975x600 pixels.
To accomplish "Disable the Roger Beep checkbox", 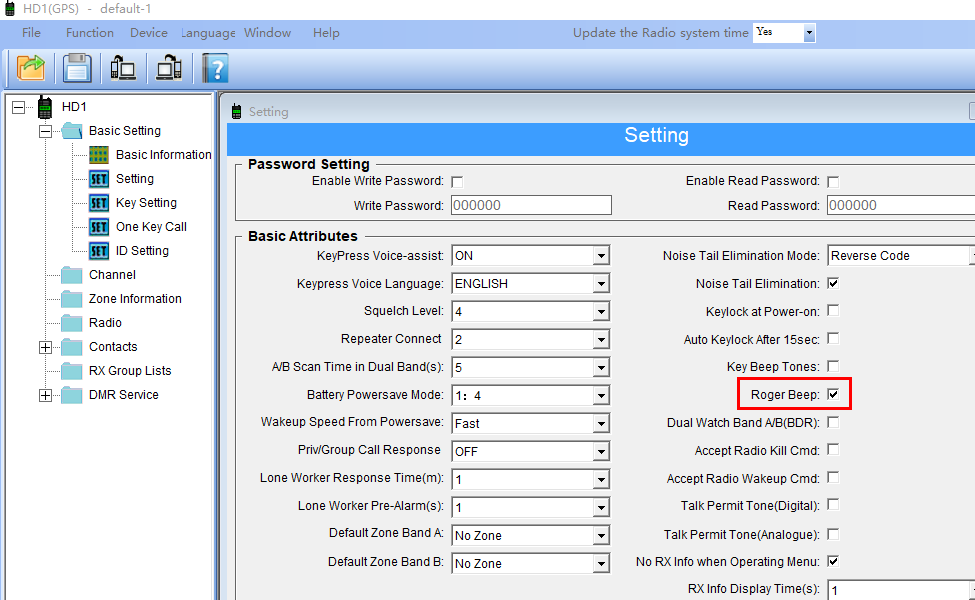I will coord(833,395).
